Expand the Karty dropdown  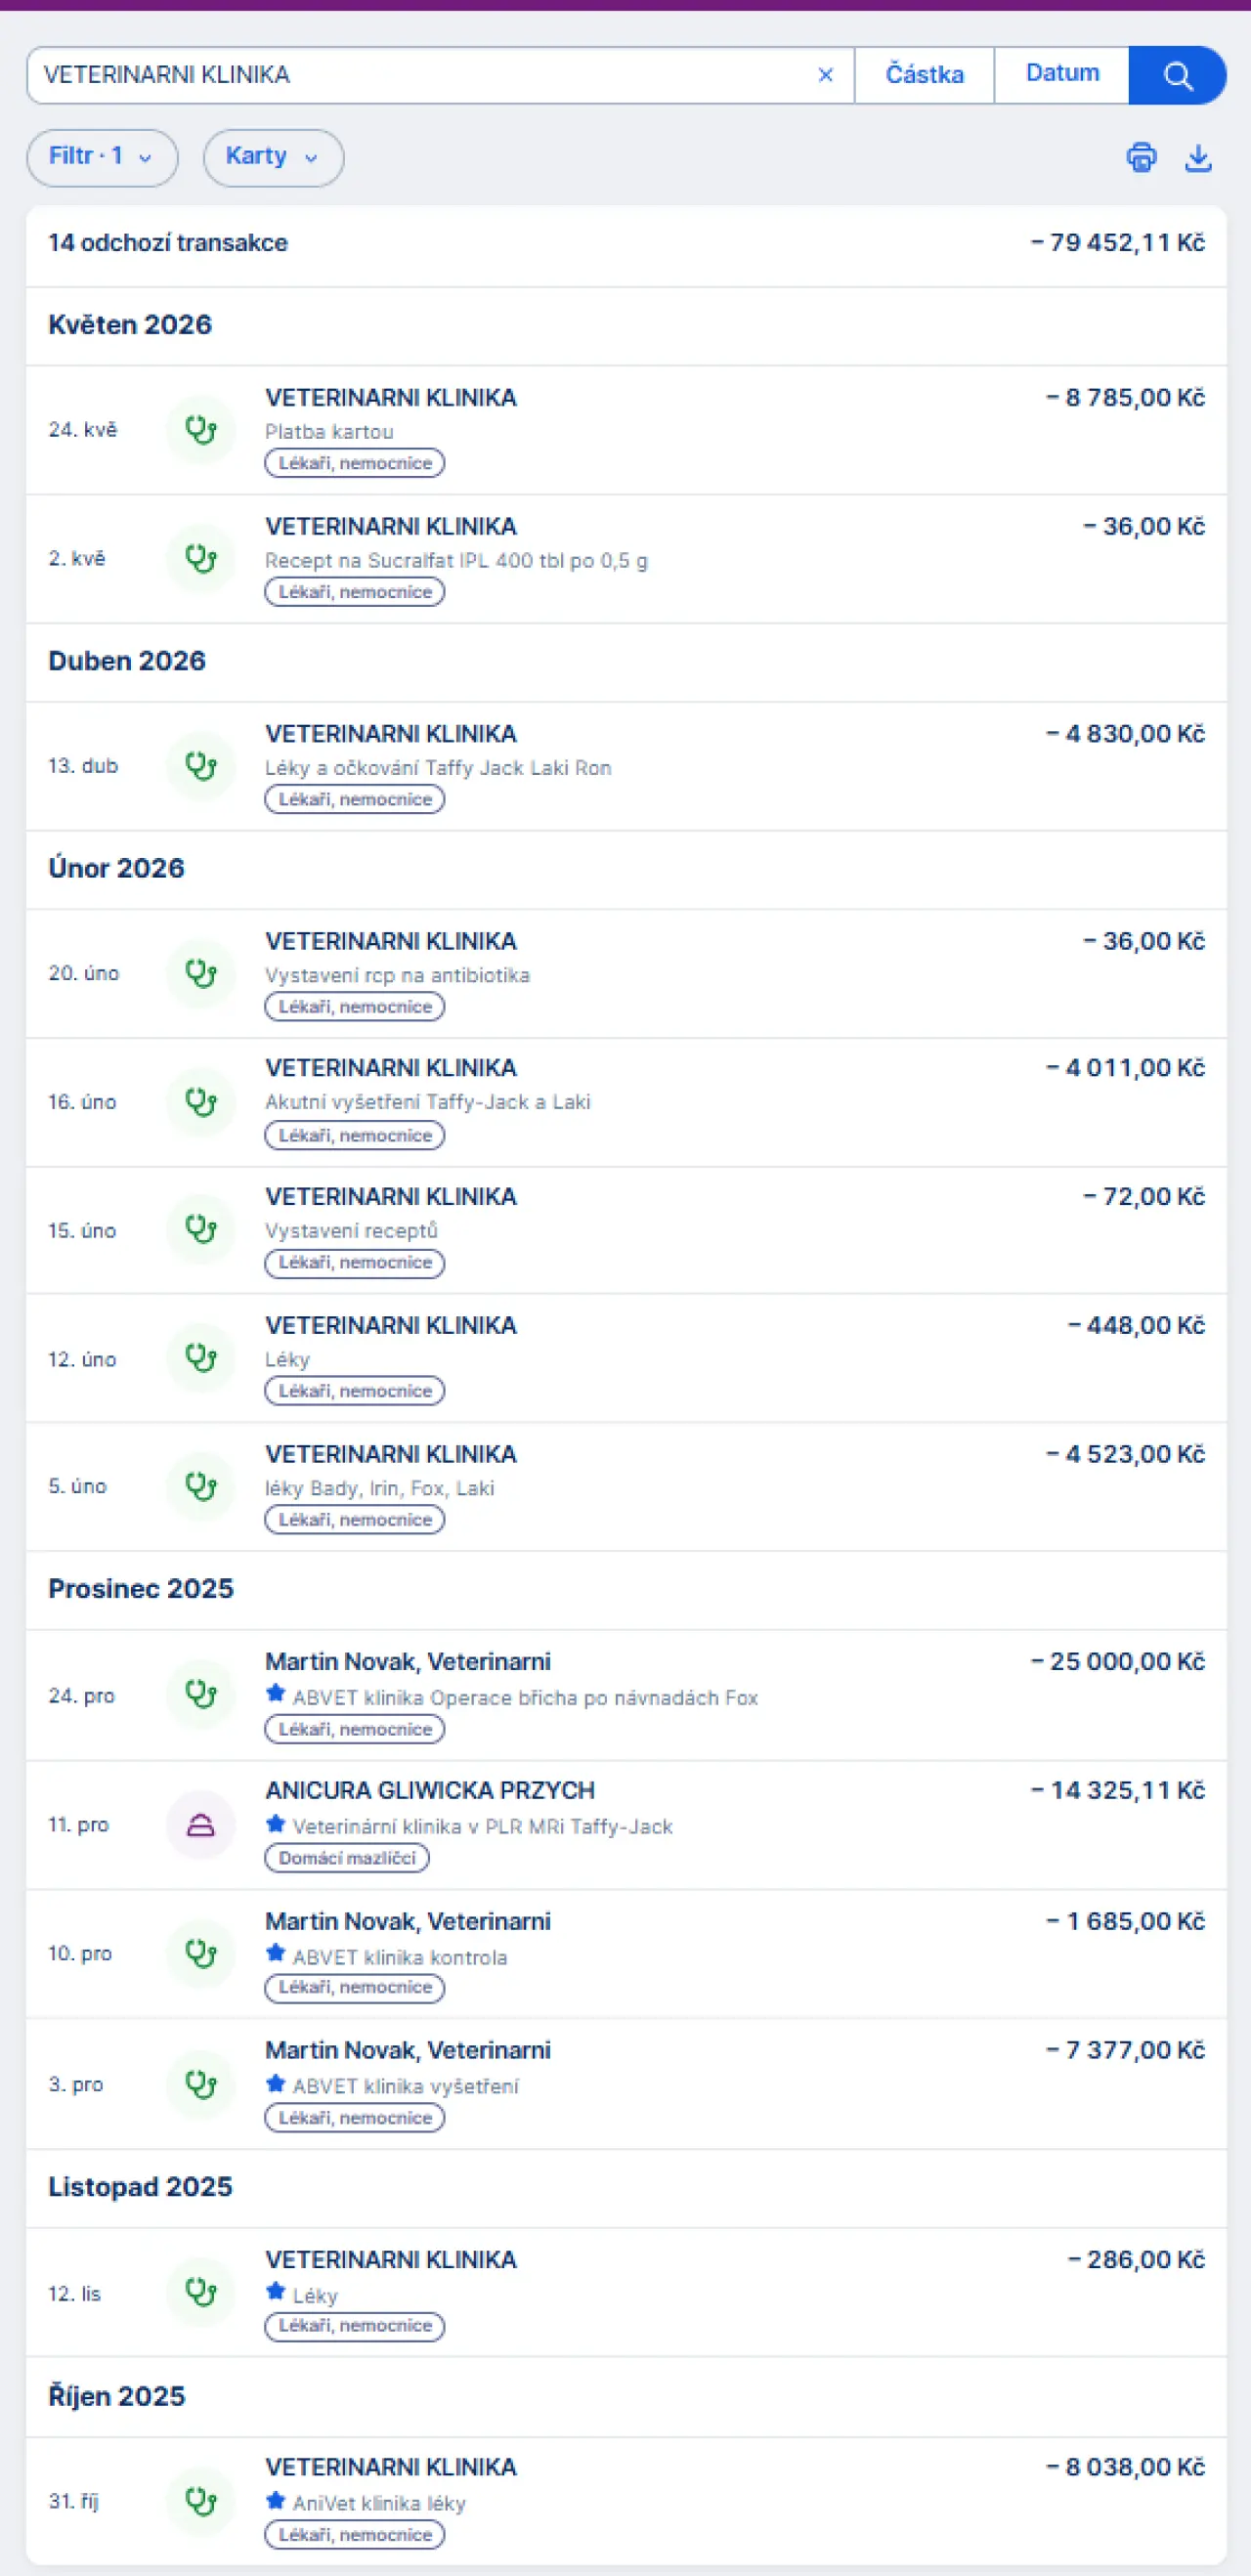click(273, 157)
